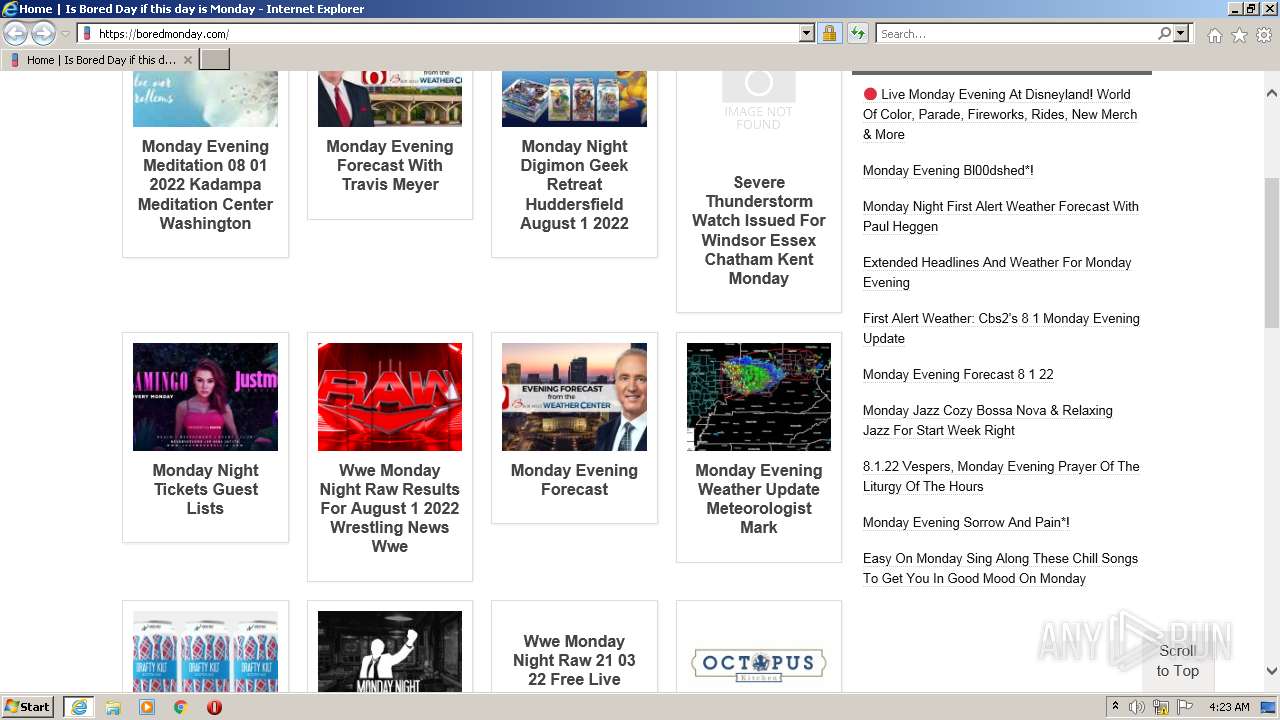The image size is (1280, 720).
Task: Open Monday Evening Weather Update Meteorologist Mark
Action: coord(759,499)
